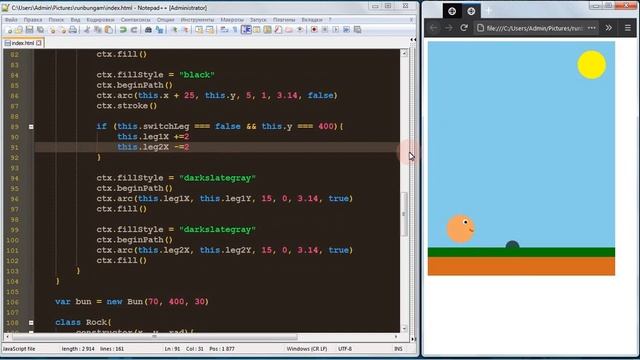Open the Поиск menu
The image size is (640, 360).
(56, 20)
